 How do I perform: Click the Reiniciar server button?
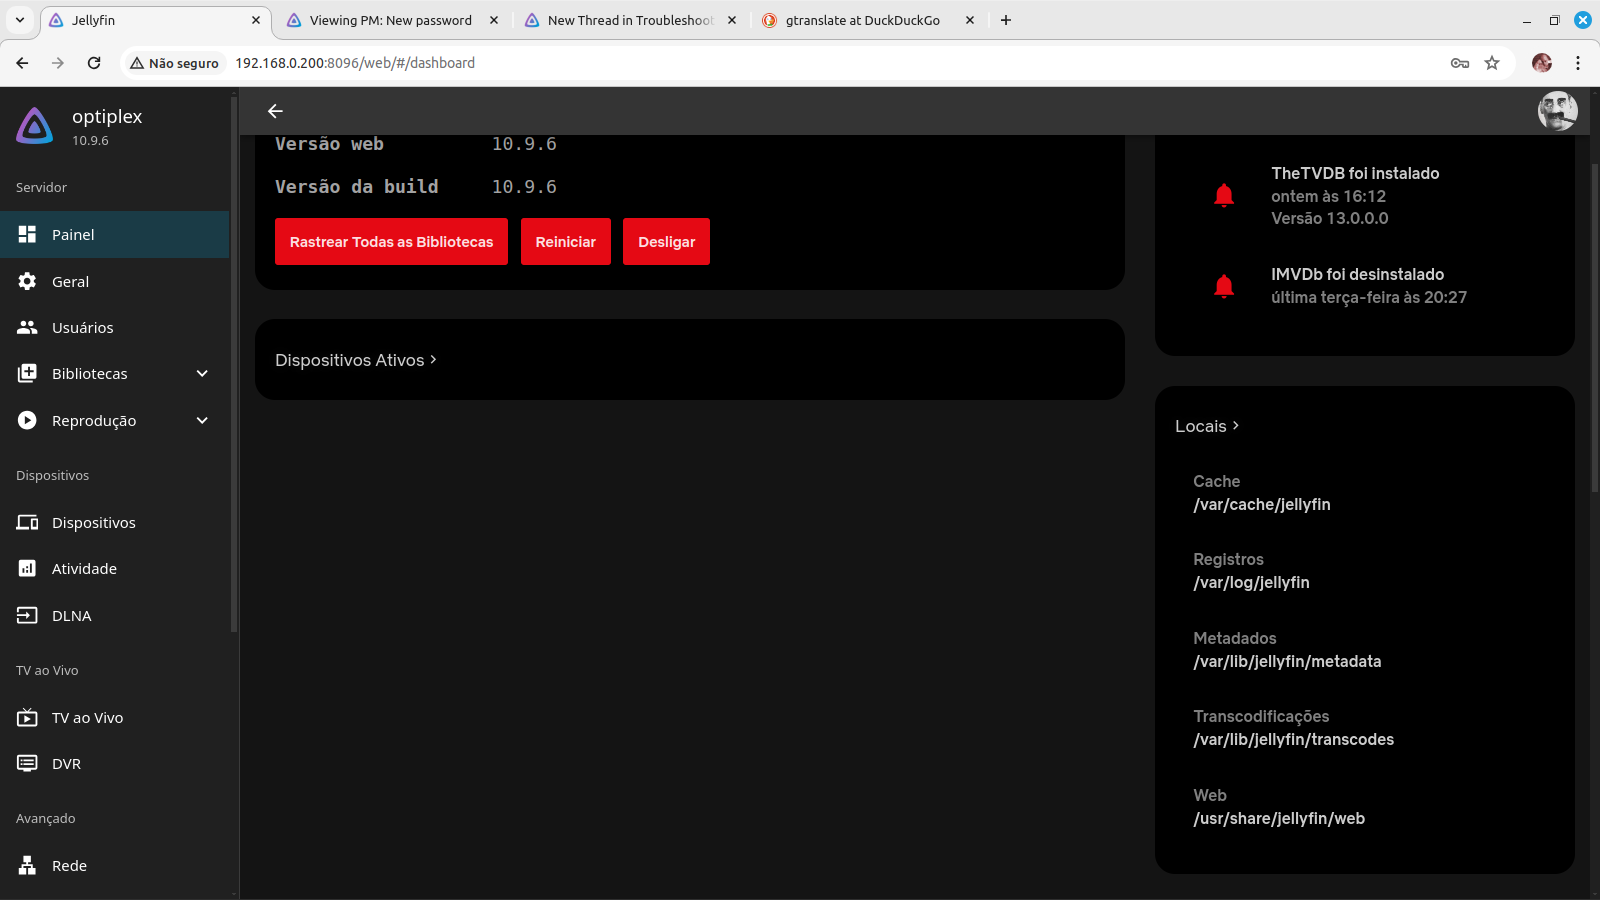565,242
